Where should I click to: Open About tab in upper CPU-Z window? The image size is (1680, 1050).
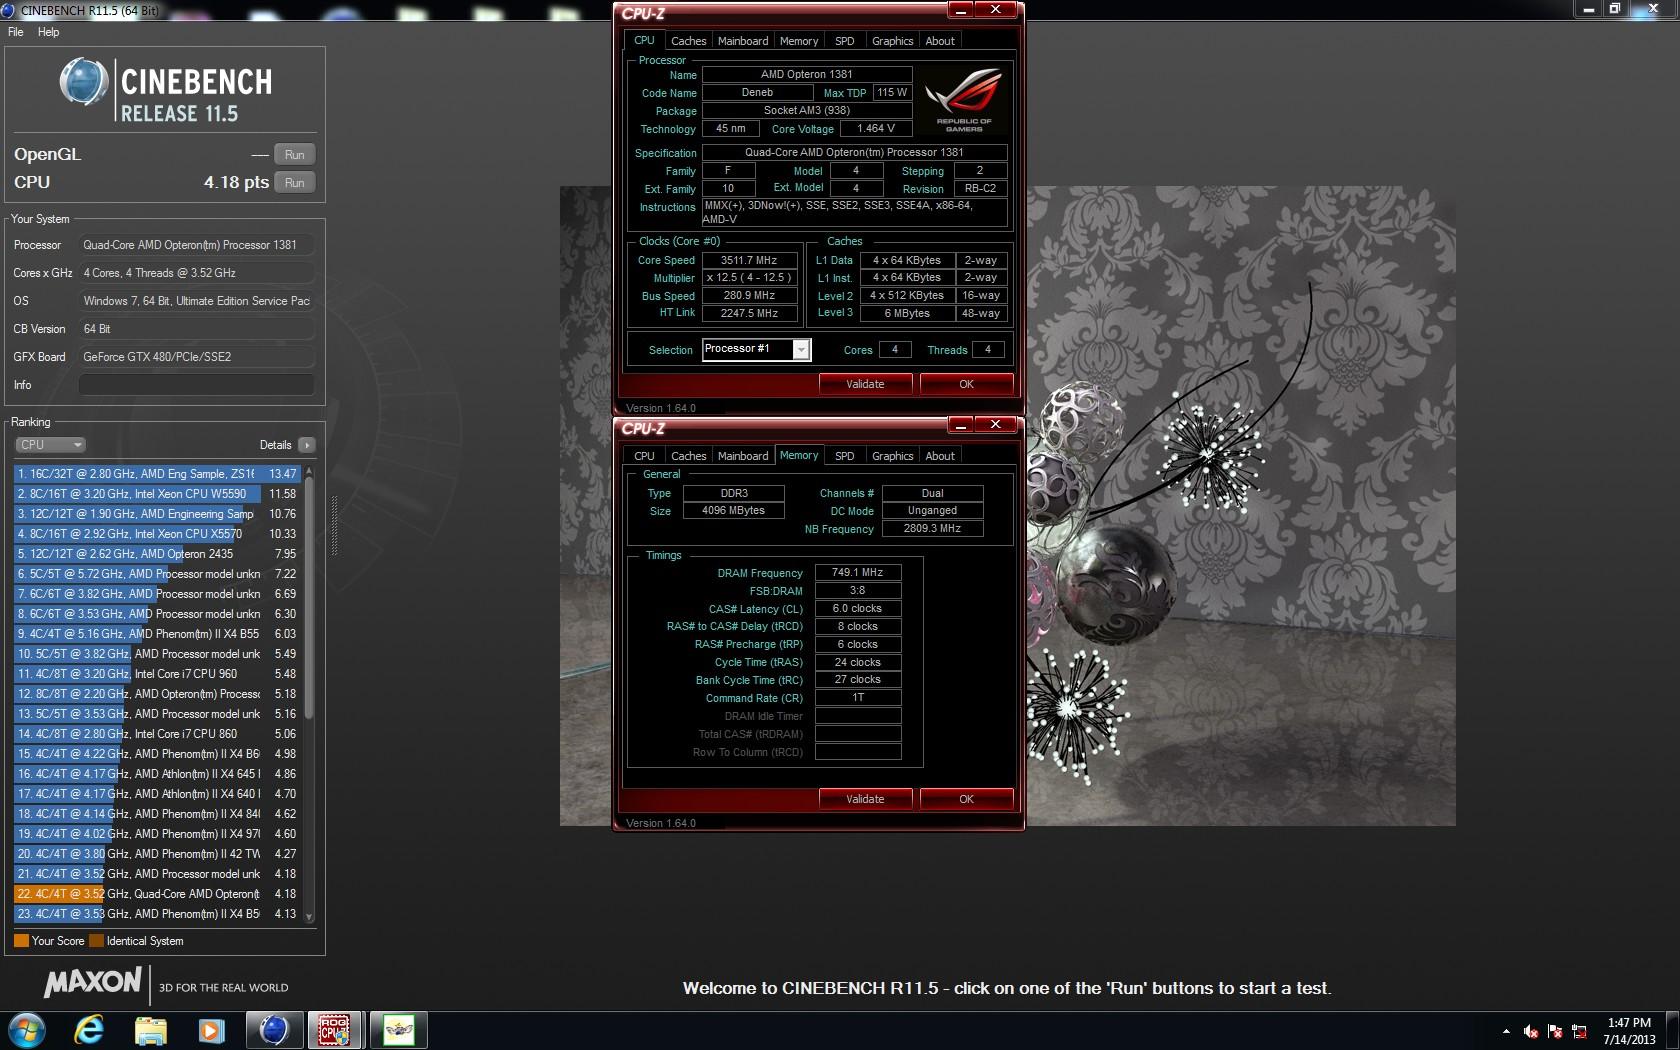[940, 41]
